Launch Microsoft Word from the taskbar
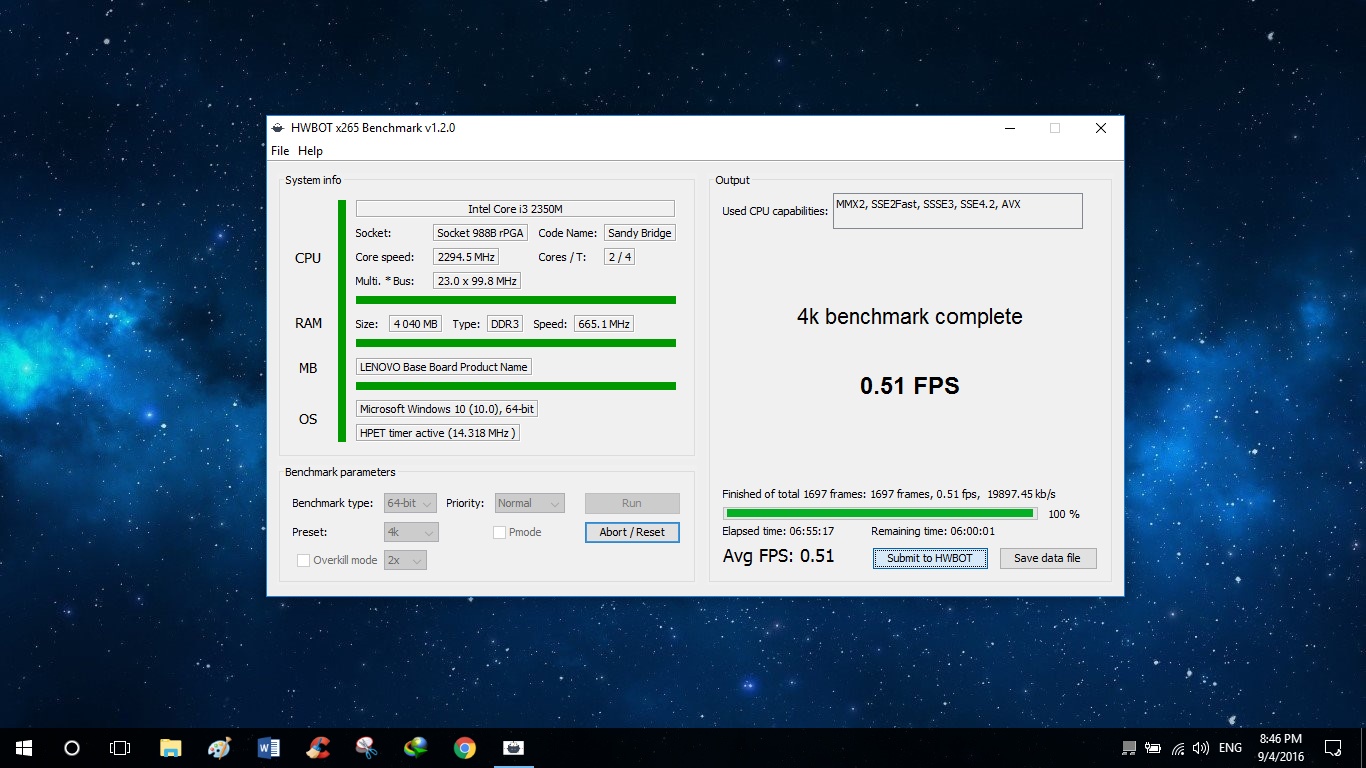1366x768 pixels. click(x=269, y=747)
